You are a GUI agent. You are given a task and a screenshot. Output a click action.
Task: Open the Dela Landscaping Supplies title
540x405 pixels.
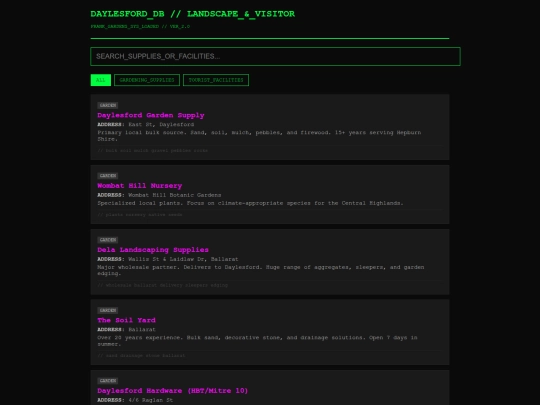[x=153, y=250]
